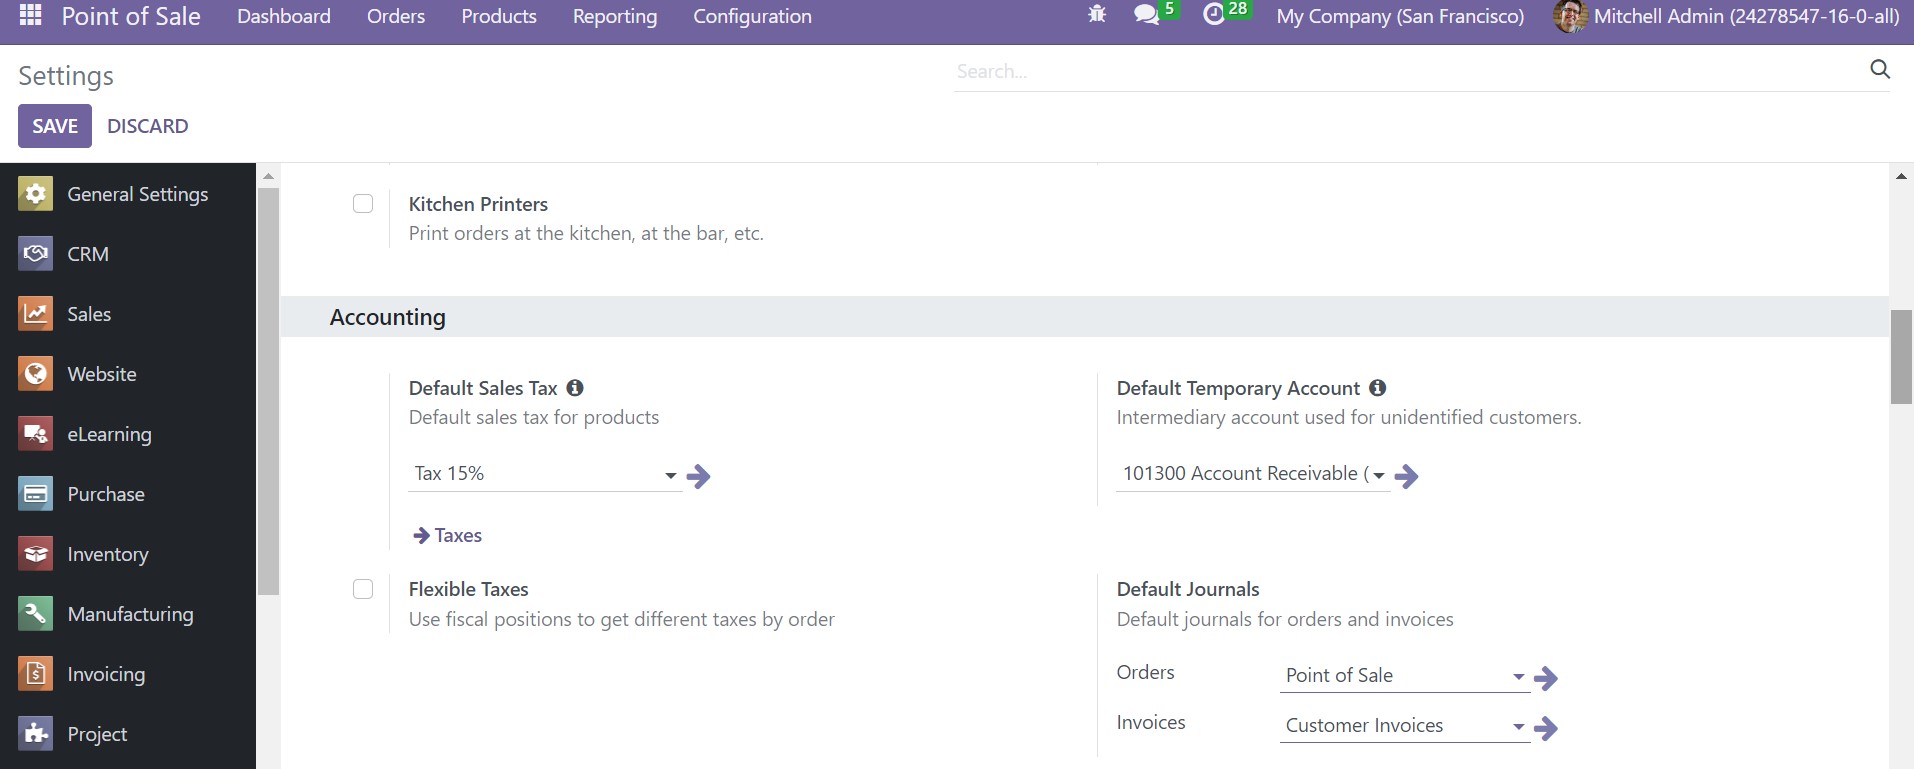This screenshot has width=1914, height=769.
Task: Open the activities clock icon
Action: coord(1214,15)
